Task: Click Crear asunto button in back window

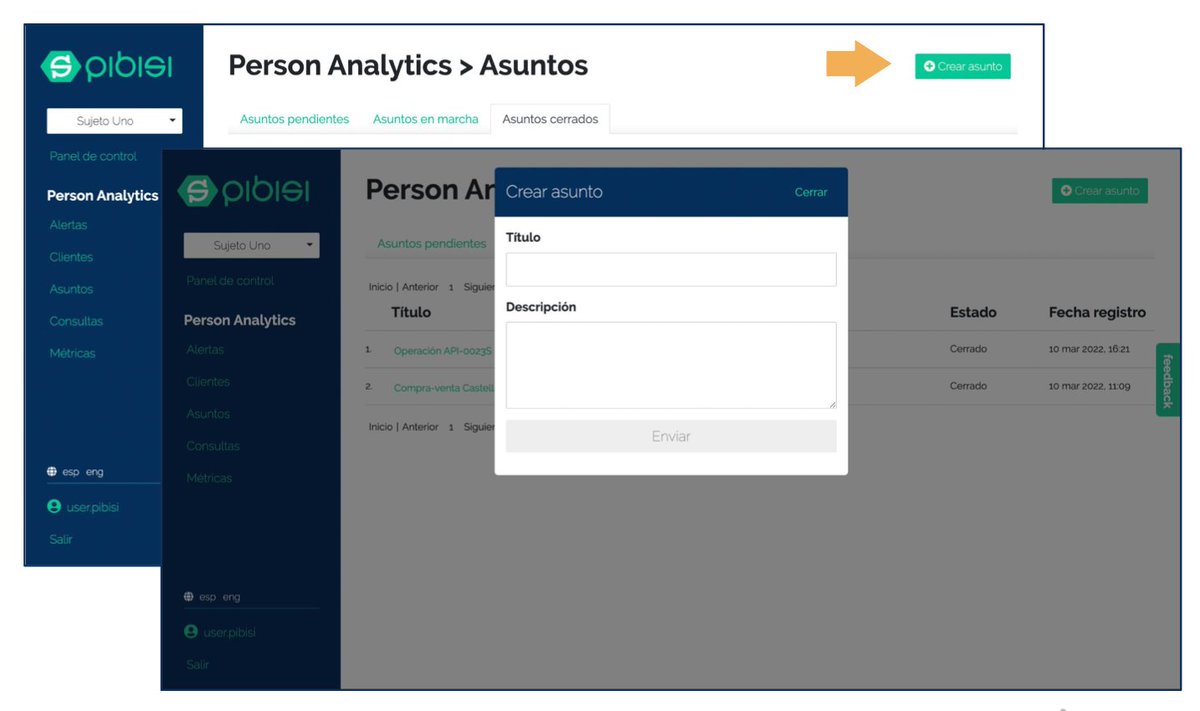Action: 963,66
